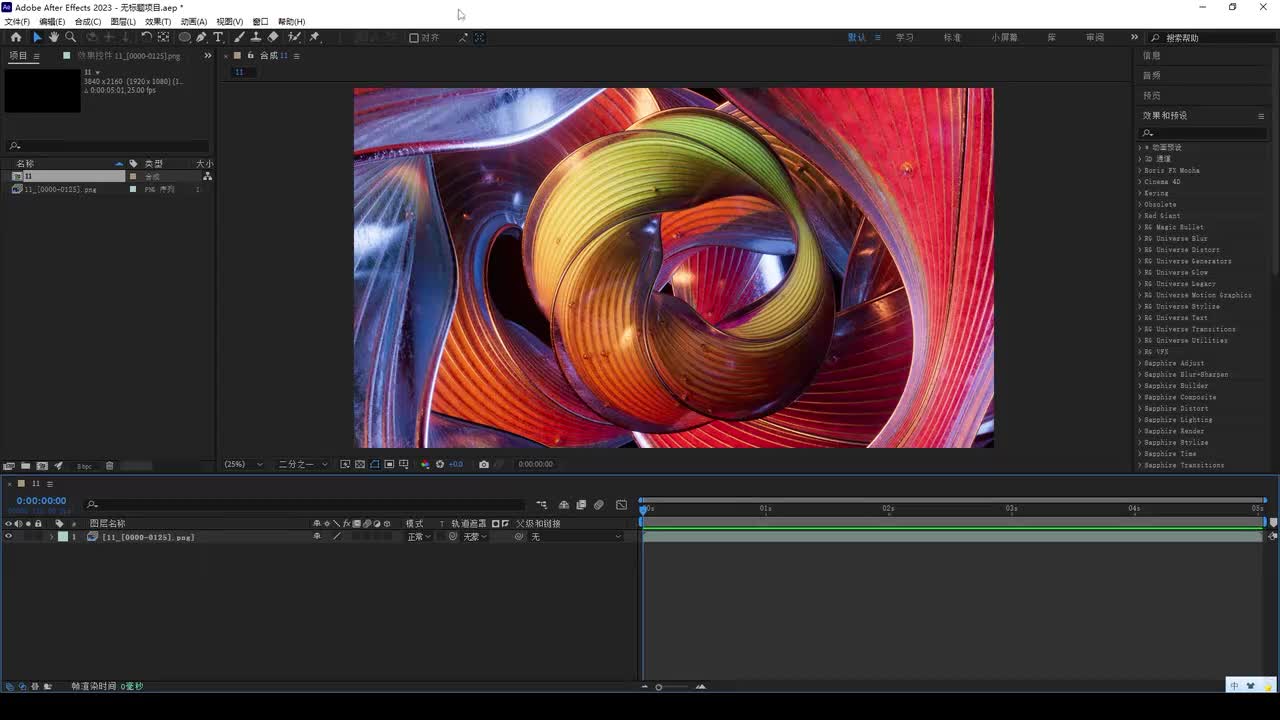Open the 正常 blend mode dropdown
Image resolution: width=1280 pixels, height=720 pixels.
coord(419,537)
